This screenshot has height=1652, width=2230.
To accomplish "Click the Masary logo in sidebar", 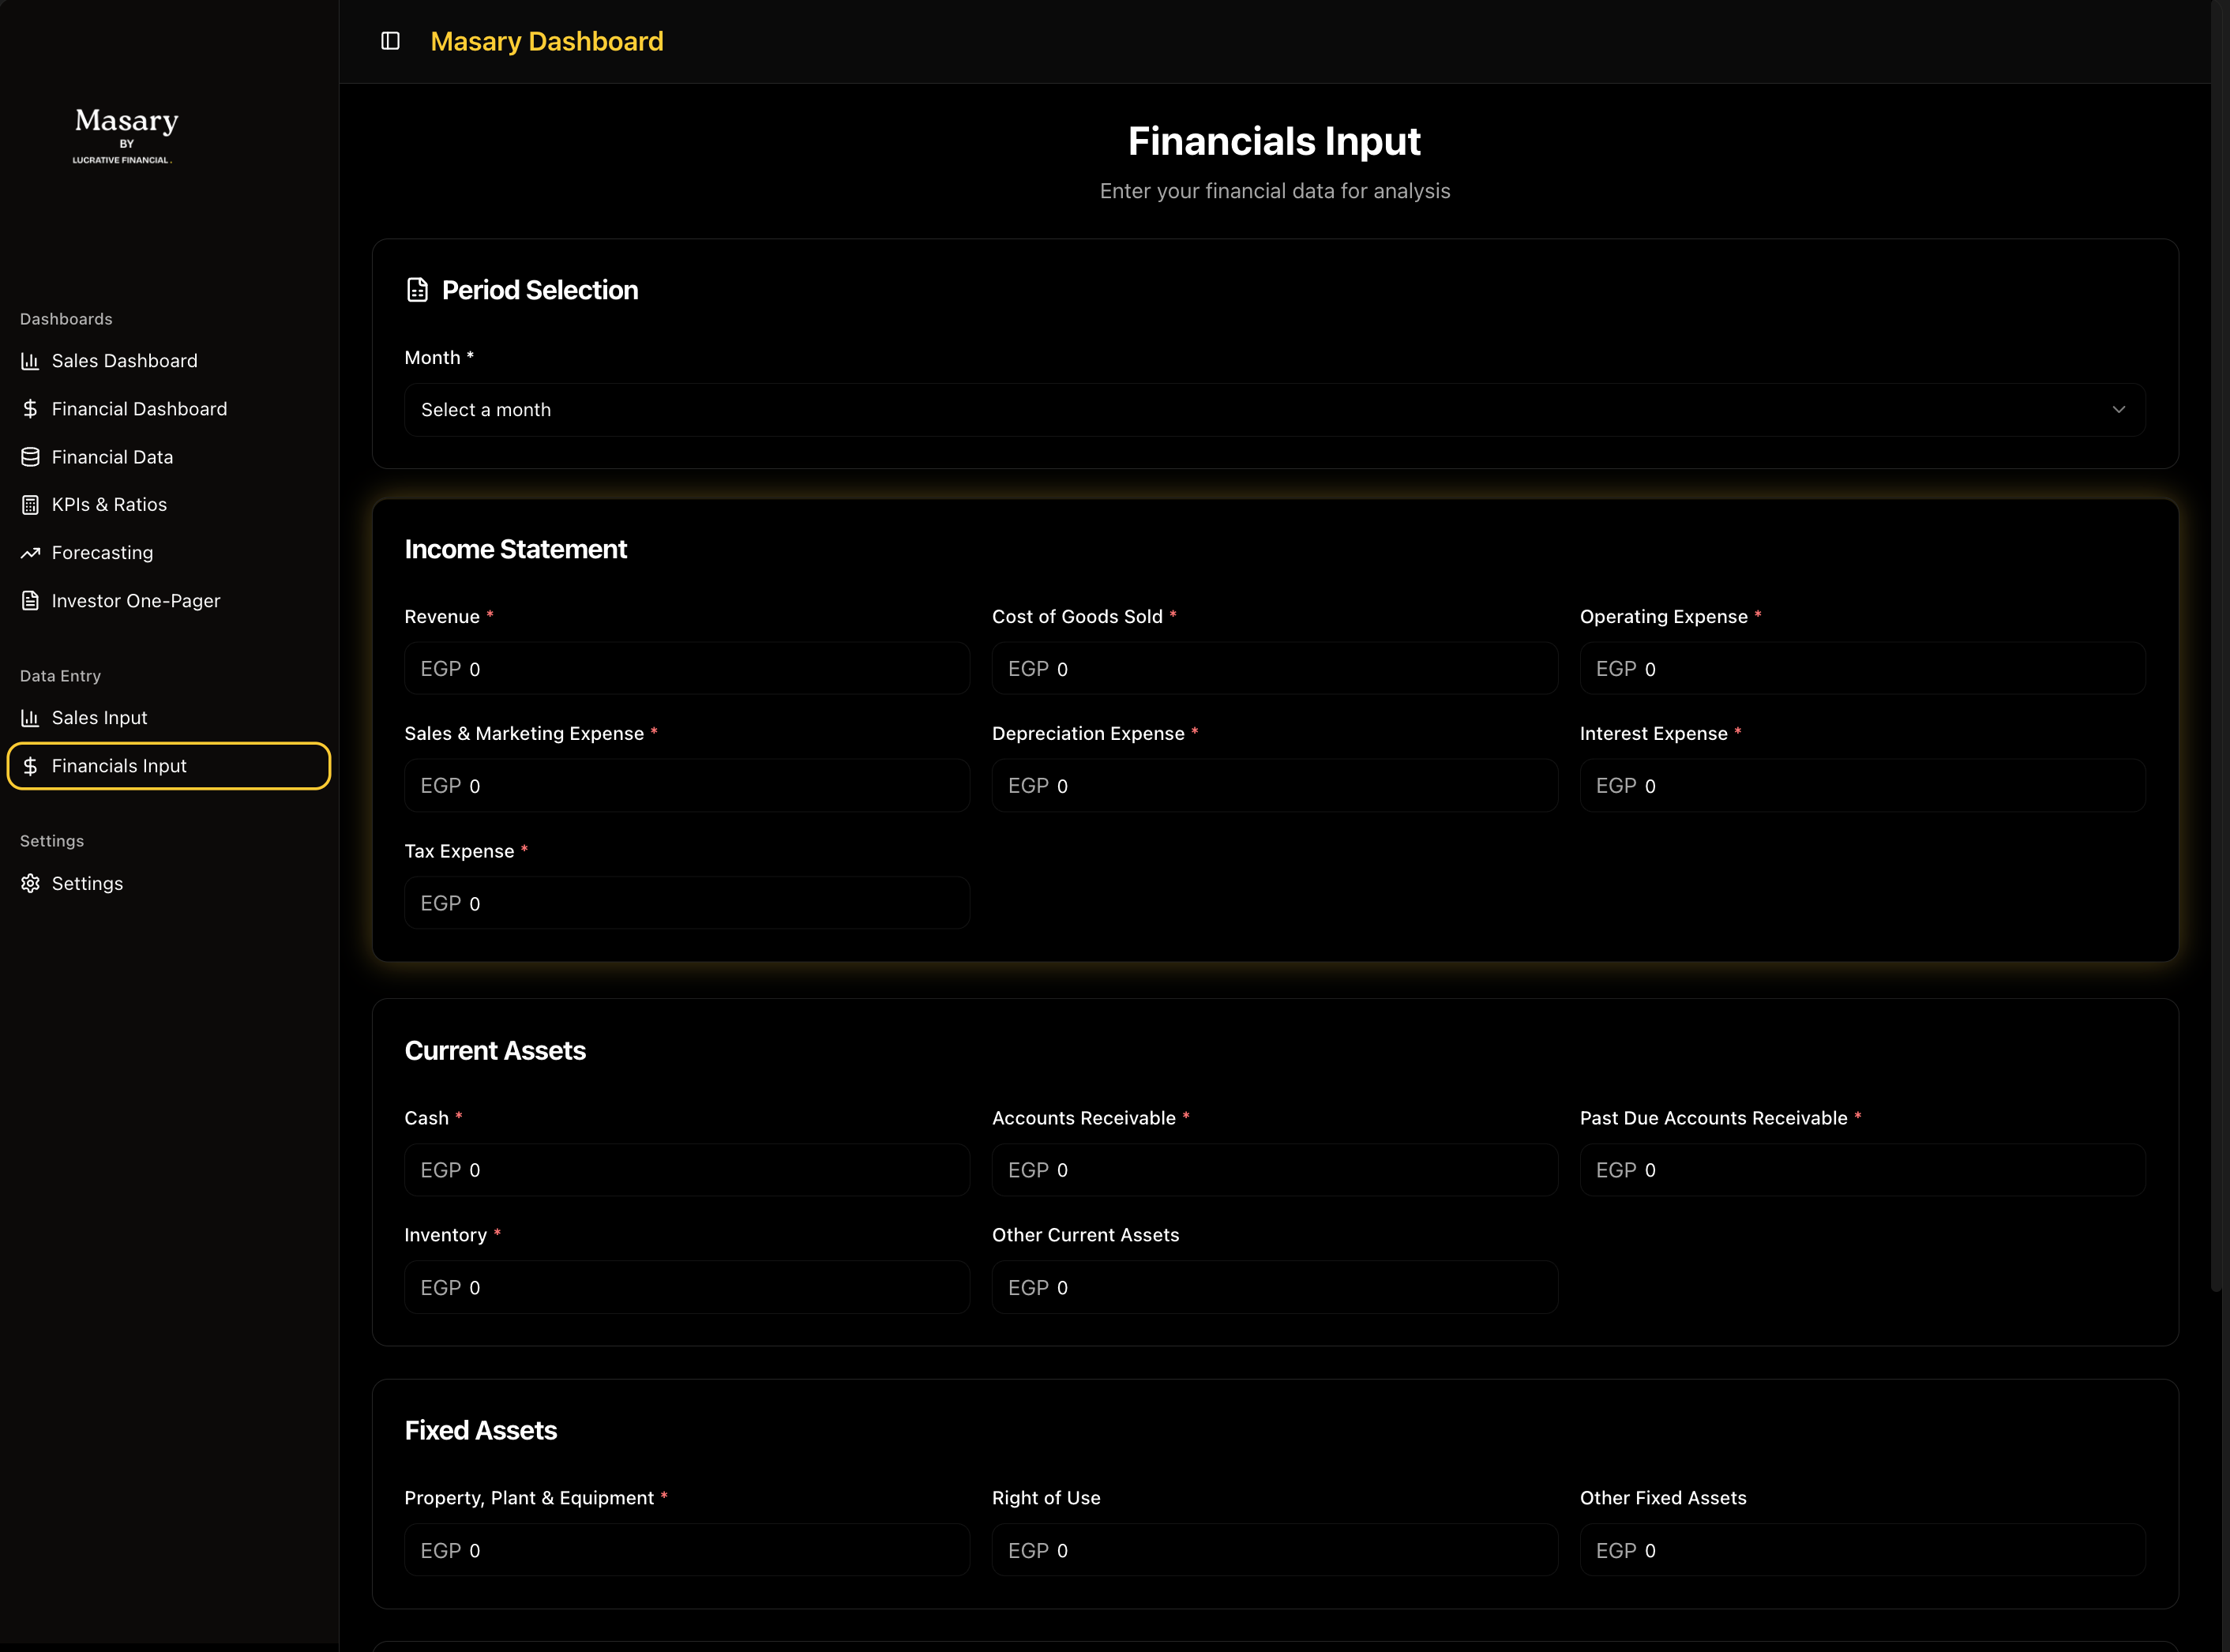I will pos(126,134).
